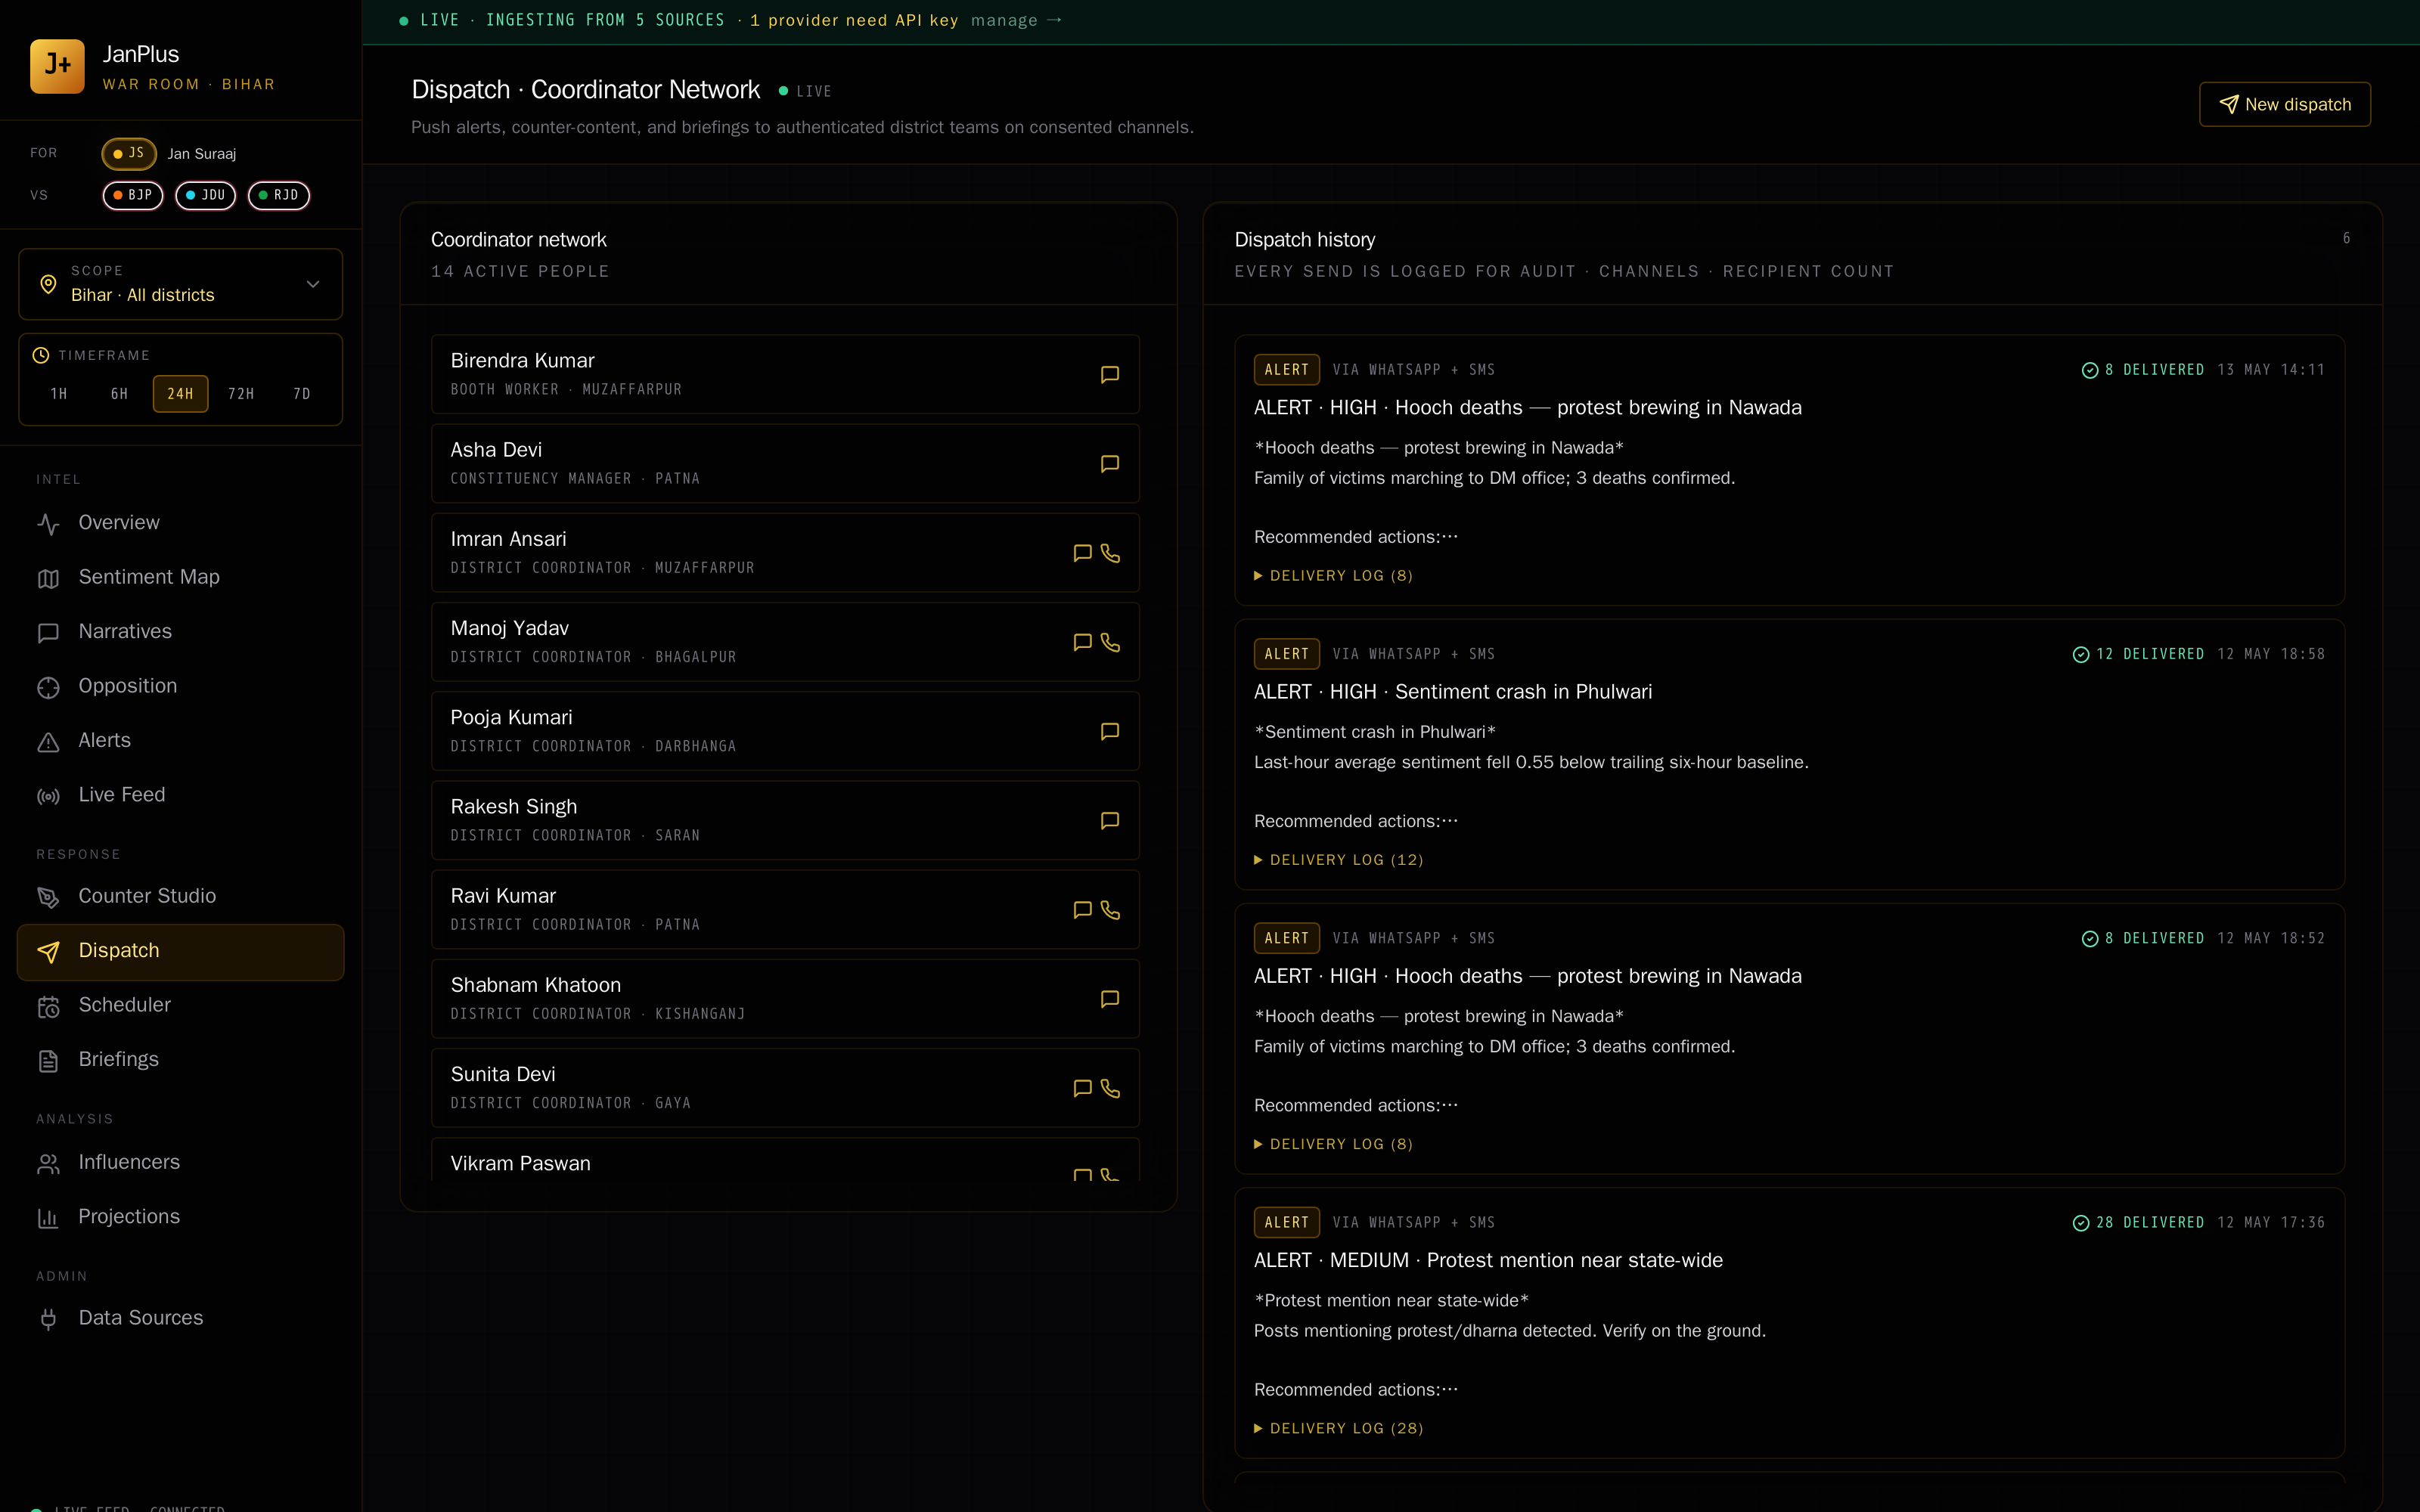The width and height of the screenshot is (2420, 1512).
Task: Open the 13 May Nawada hooch alert title
Action: [x=1528, y=408]
